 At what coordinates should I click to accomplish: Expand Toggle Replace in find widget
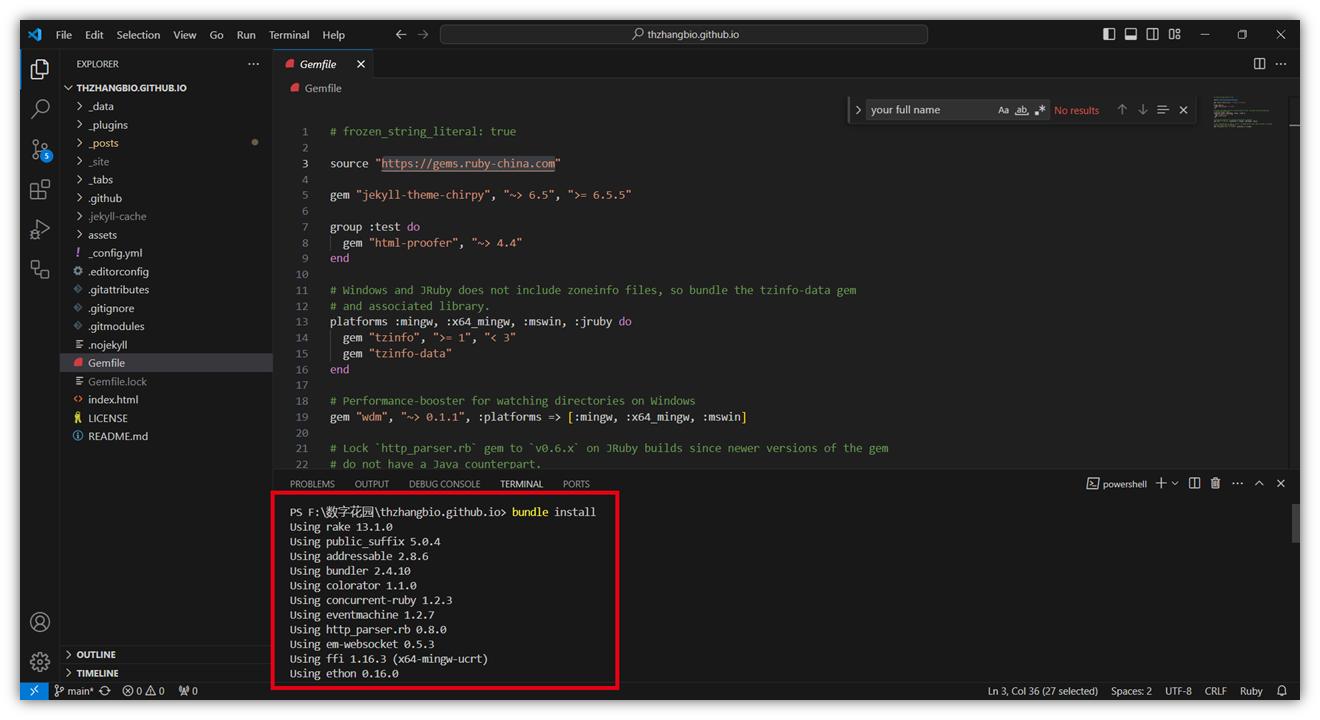[858, 110]
